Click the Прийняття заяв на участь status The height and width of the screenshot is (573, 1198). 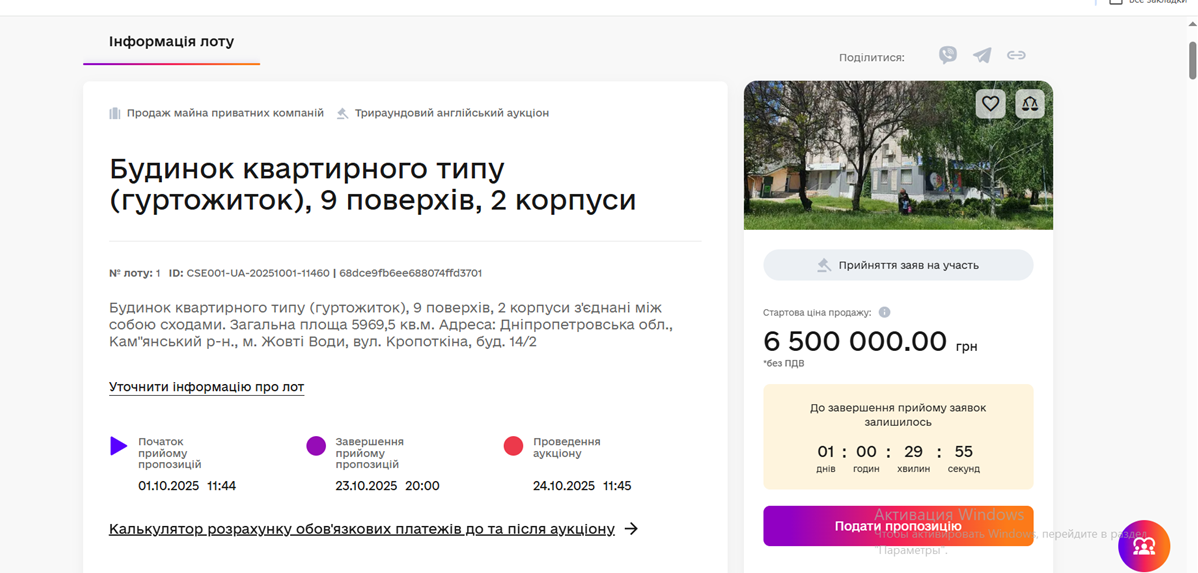897,265
